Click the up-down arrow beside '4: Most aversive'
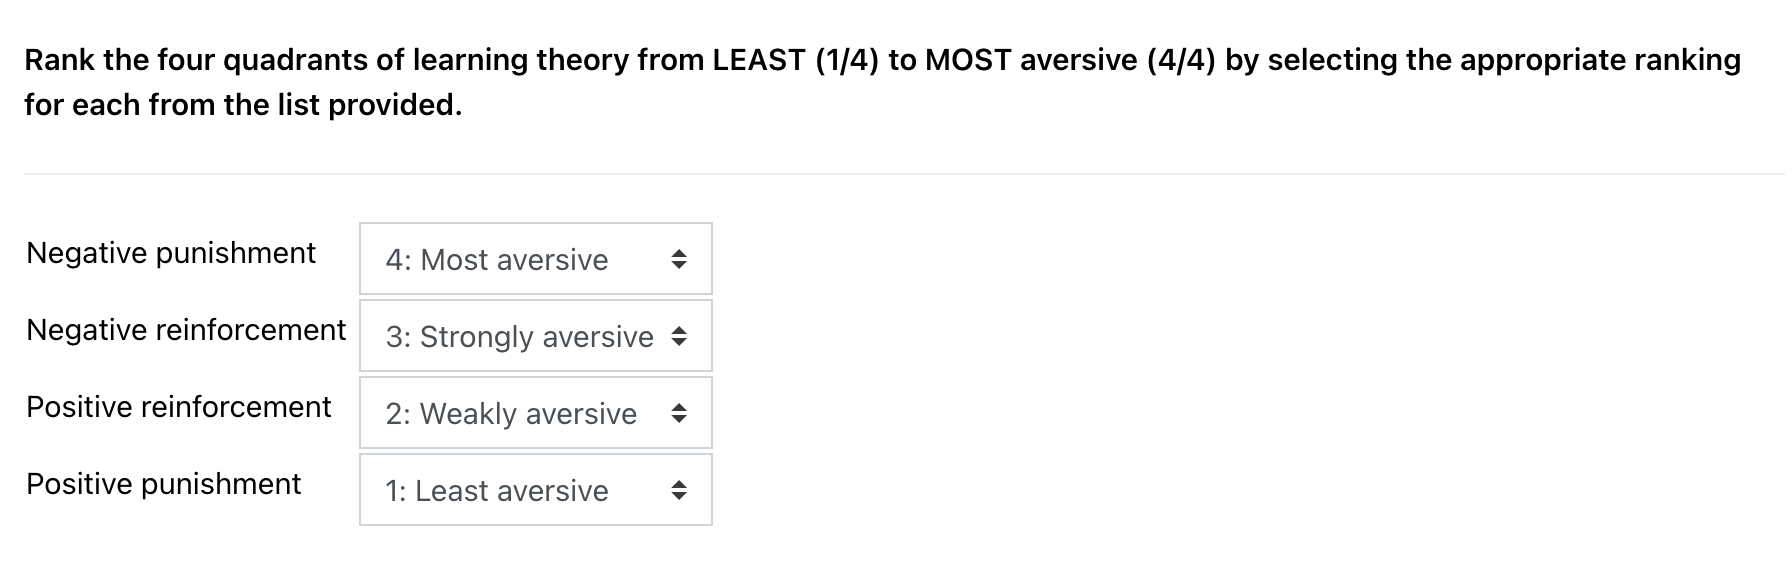The height and width of the screenshot is (576, 1792). 678,259
